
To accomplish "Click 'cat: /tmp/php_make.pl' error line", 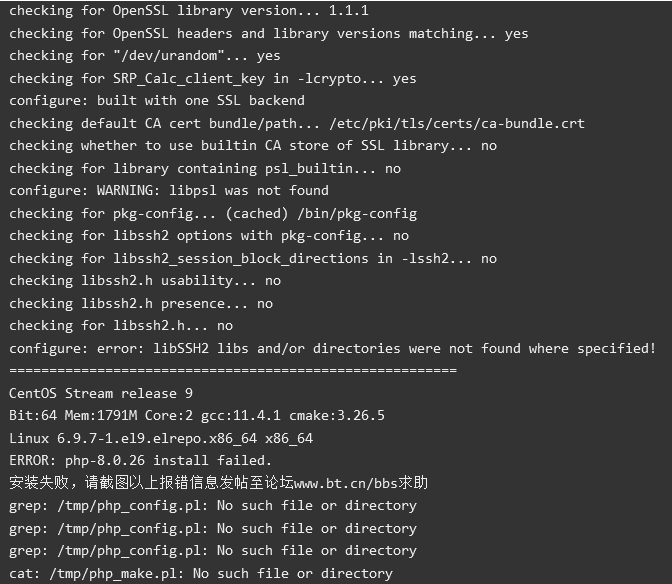I will tap(201, 573).
